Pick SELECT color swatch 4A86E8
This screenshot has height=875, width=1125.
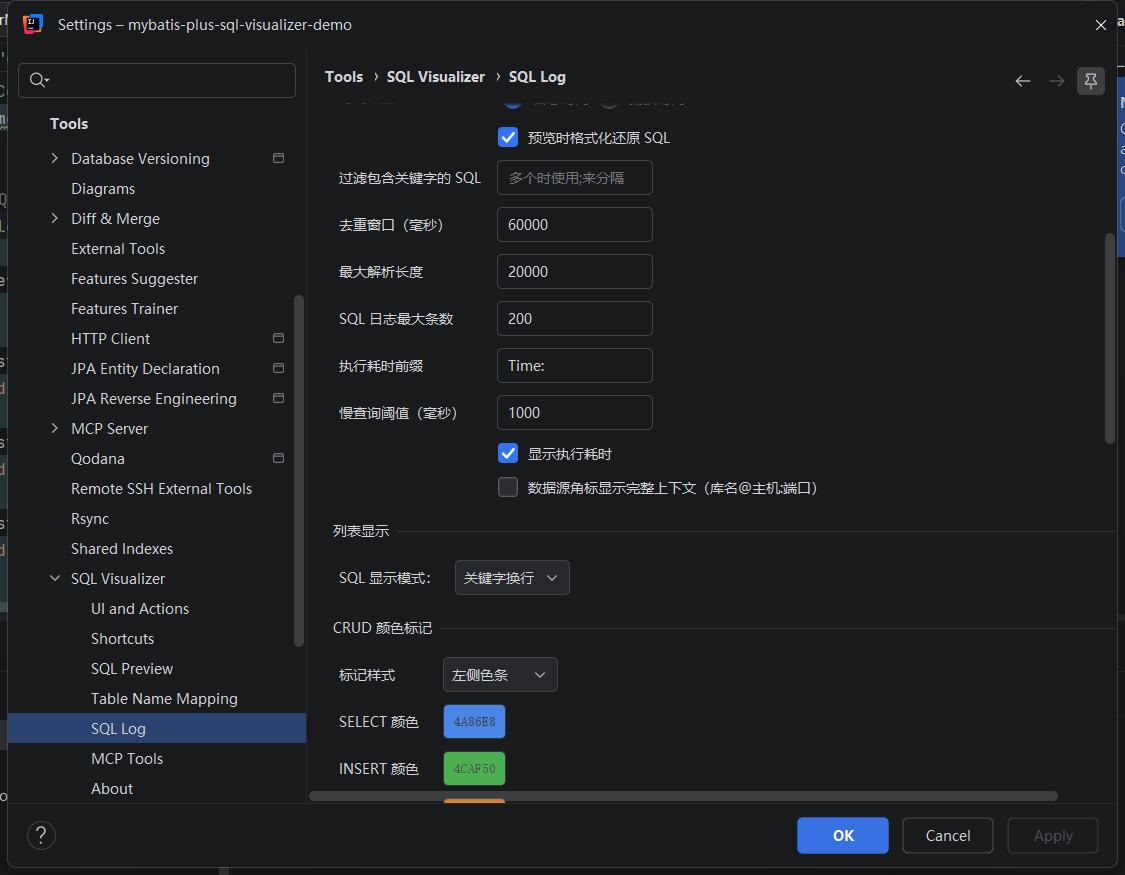474,722
